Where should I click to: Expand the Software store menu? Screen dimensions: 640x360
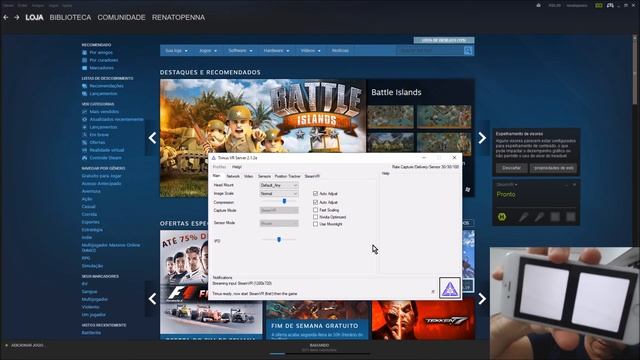click(240, 51)
